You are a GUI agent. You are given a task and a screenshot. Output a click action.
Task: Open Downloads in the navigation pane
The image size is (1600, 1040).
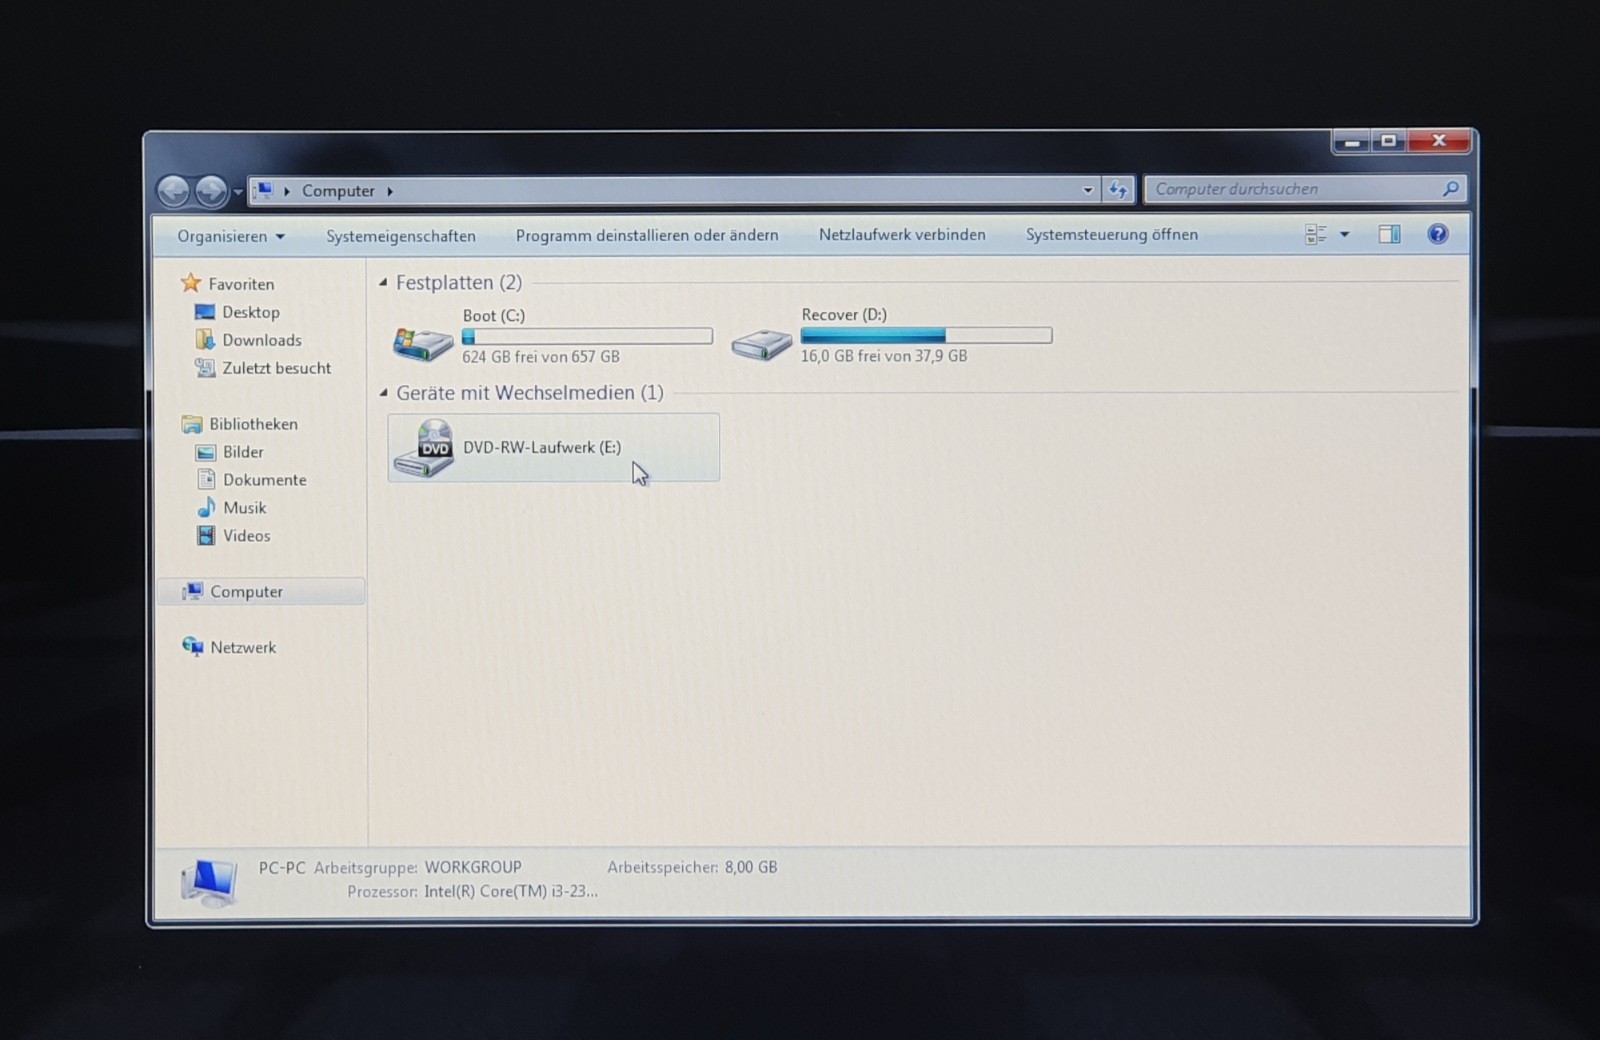click(x=261, y=340)
